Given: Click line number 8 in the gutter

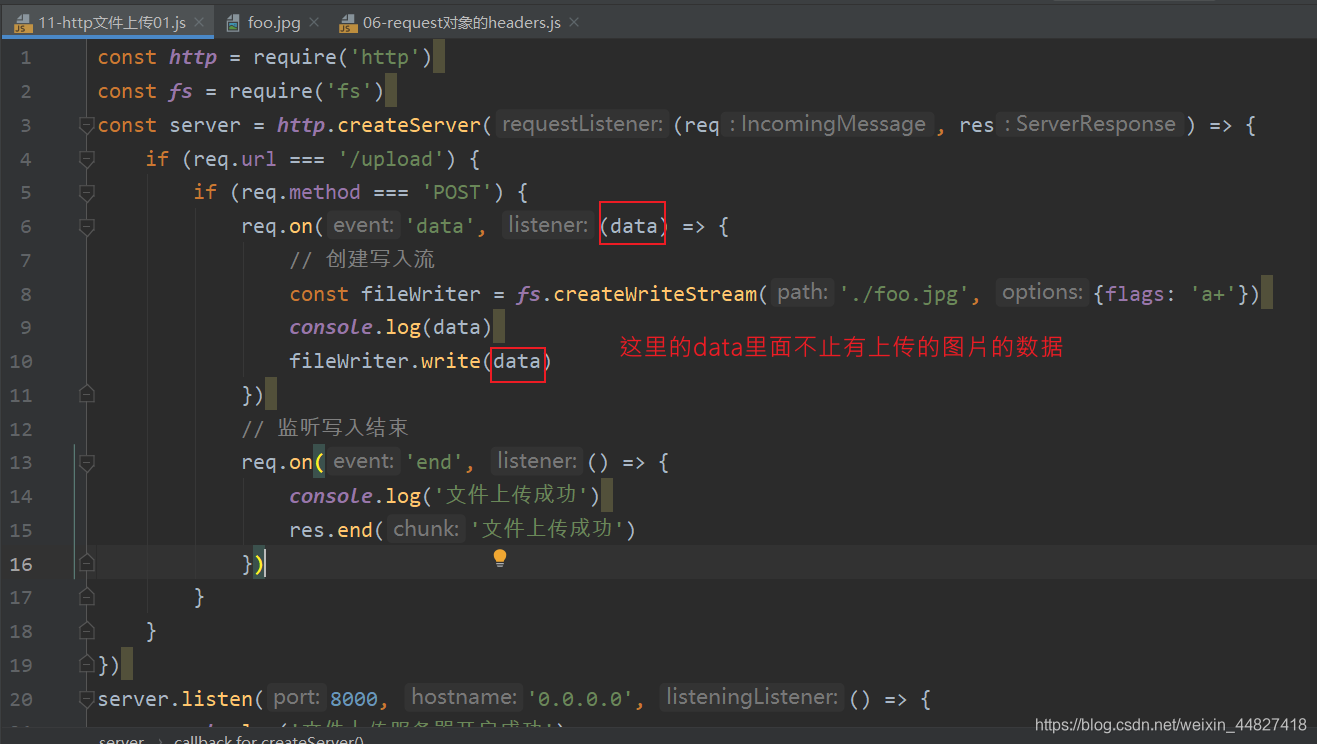Looking at the screenshot, I should pos(26,294).
